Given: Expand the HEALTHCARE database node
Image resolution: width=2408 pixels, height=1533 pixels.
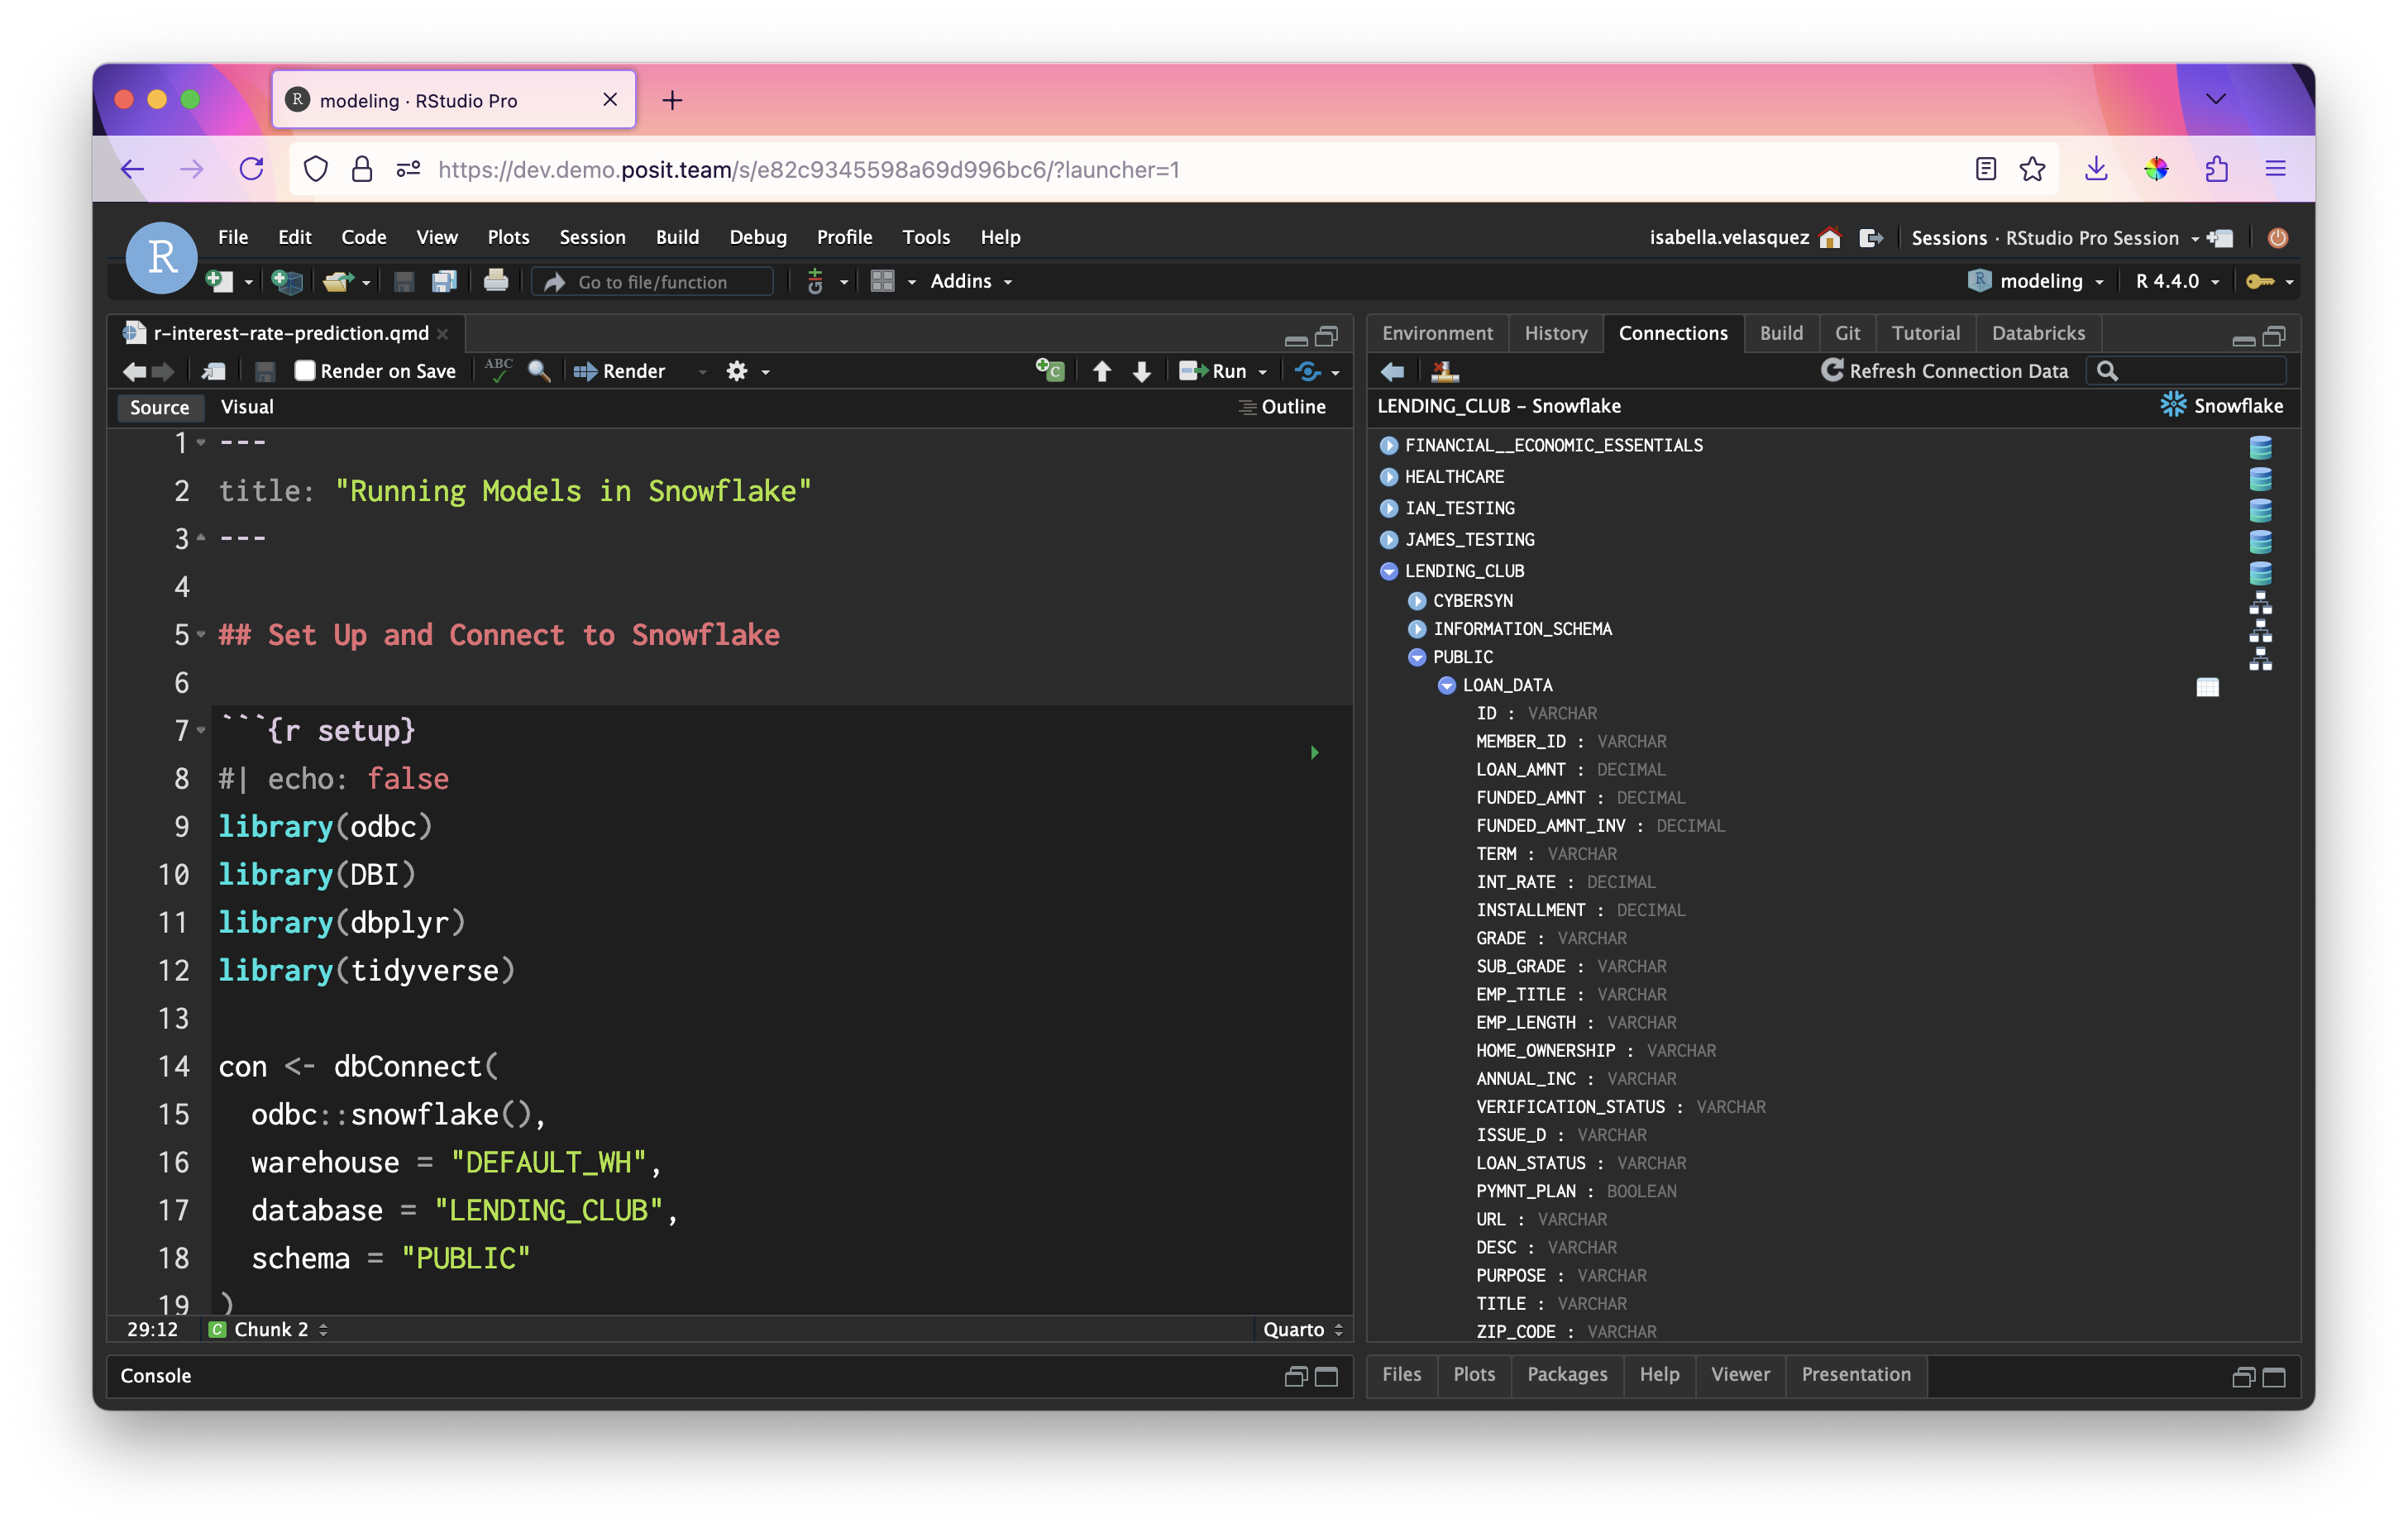Looking at the screenshot, I should pos(1388,477).
